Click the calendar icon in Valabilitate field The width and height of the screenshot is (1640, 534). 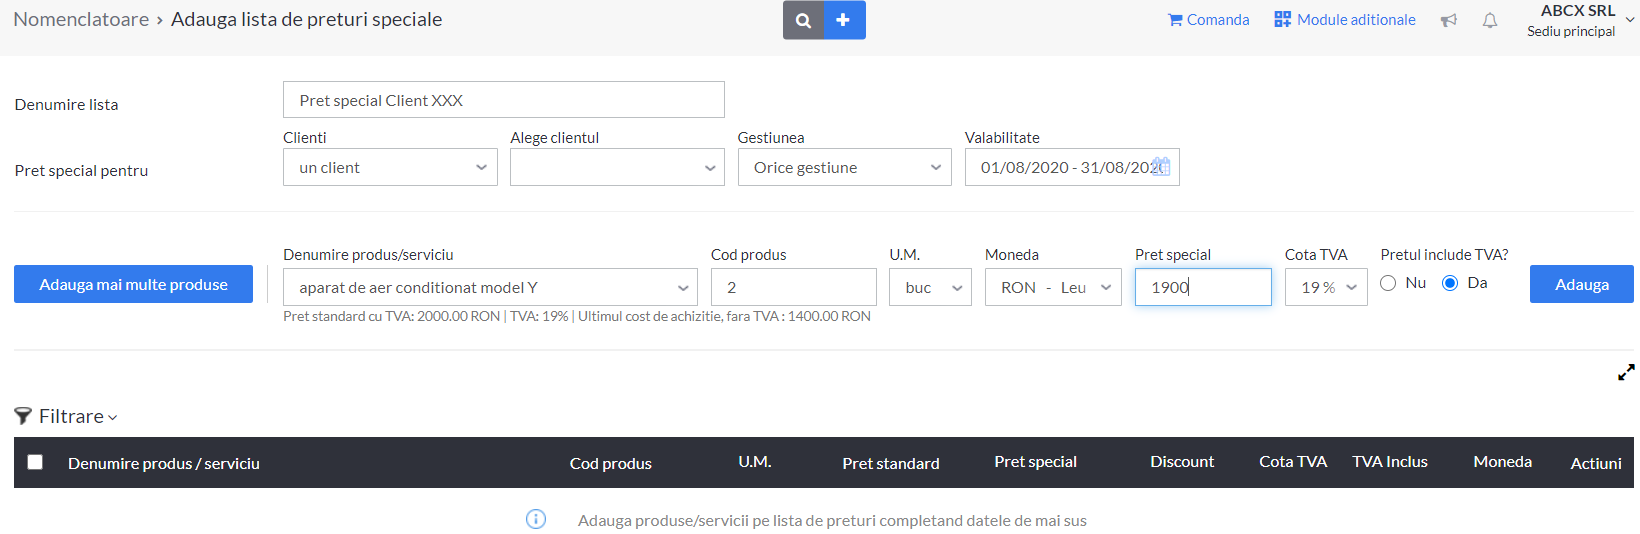point(1161,167)
